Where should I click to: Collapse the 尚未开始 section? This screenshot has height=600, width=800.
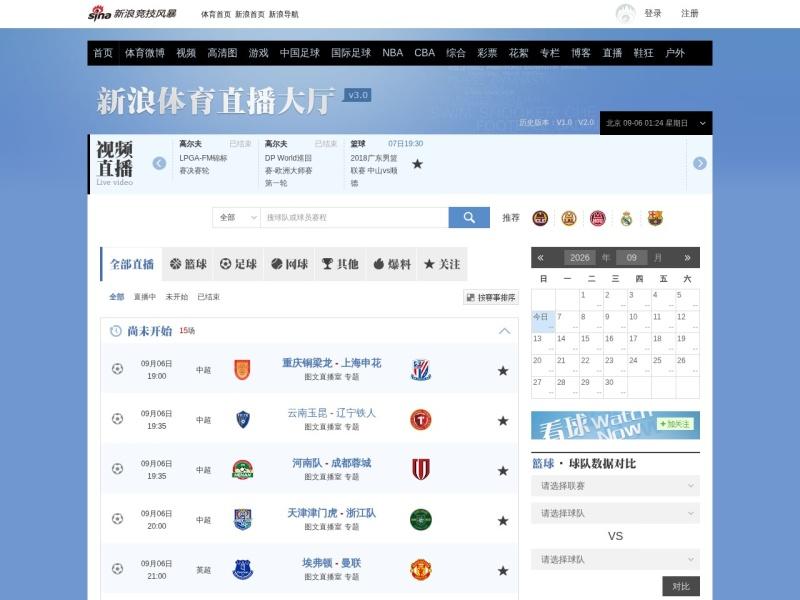(504, 331)
